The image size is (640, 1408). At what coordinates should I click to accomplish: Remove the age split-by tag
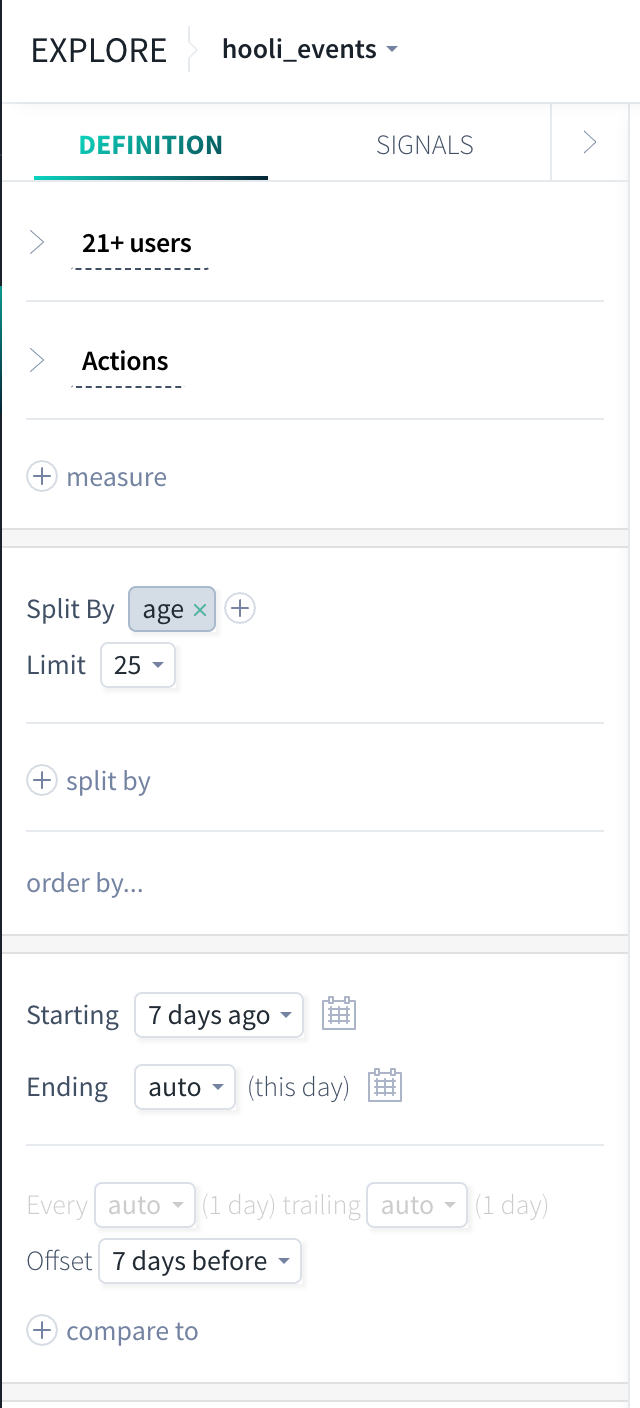[x=200, y=610]
